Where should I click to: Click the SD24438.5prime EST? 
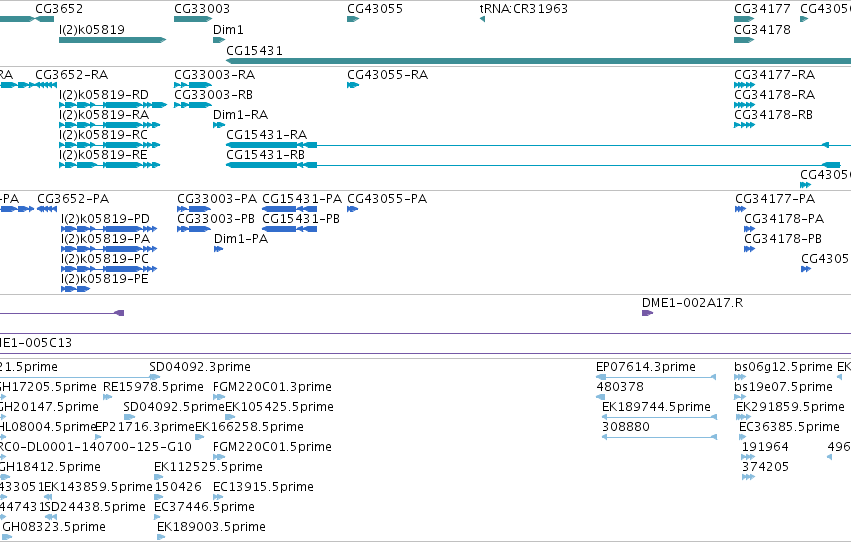click(51, 517)
